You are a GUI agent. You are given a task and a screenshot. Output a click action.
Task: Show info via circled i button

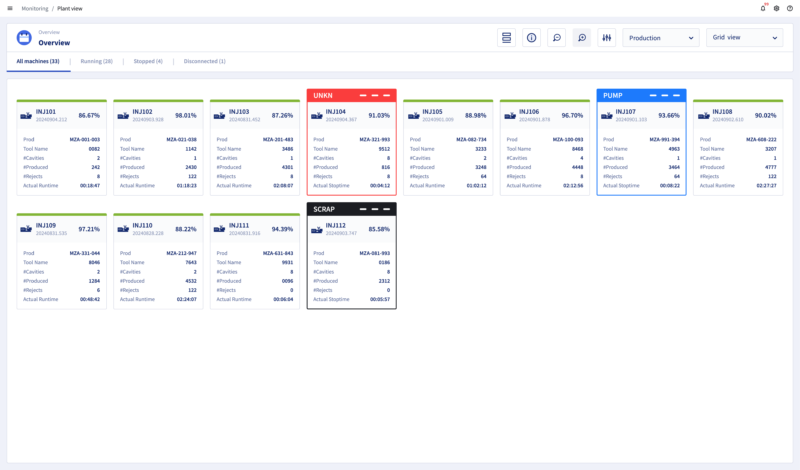point(532,37)
